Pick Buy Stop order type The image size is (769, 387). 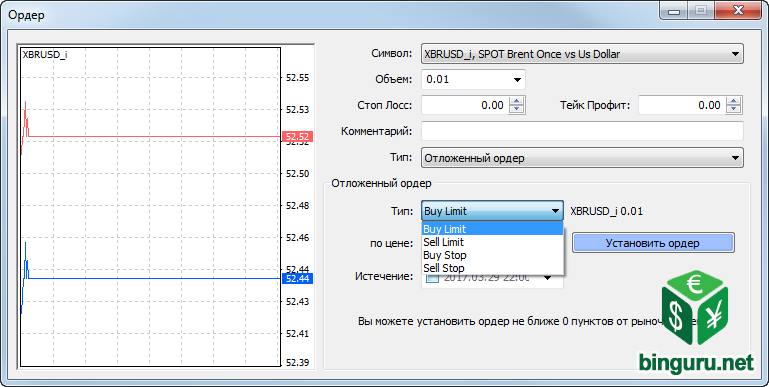(492, 255)
